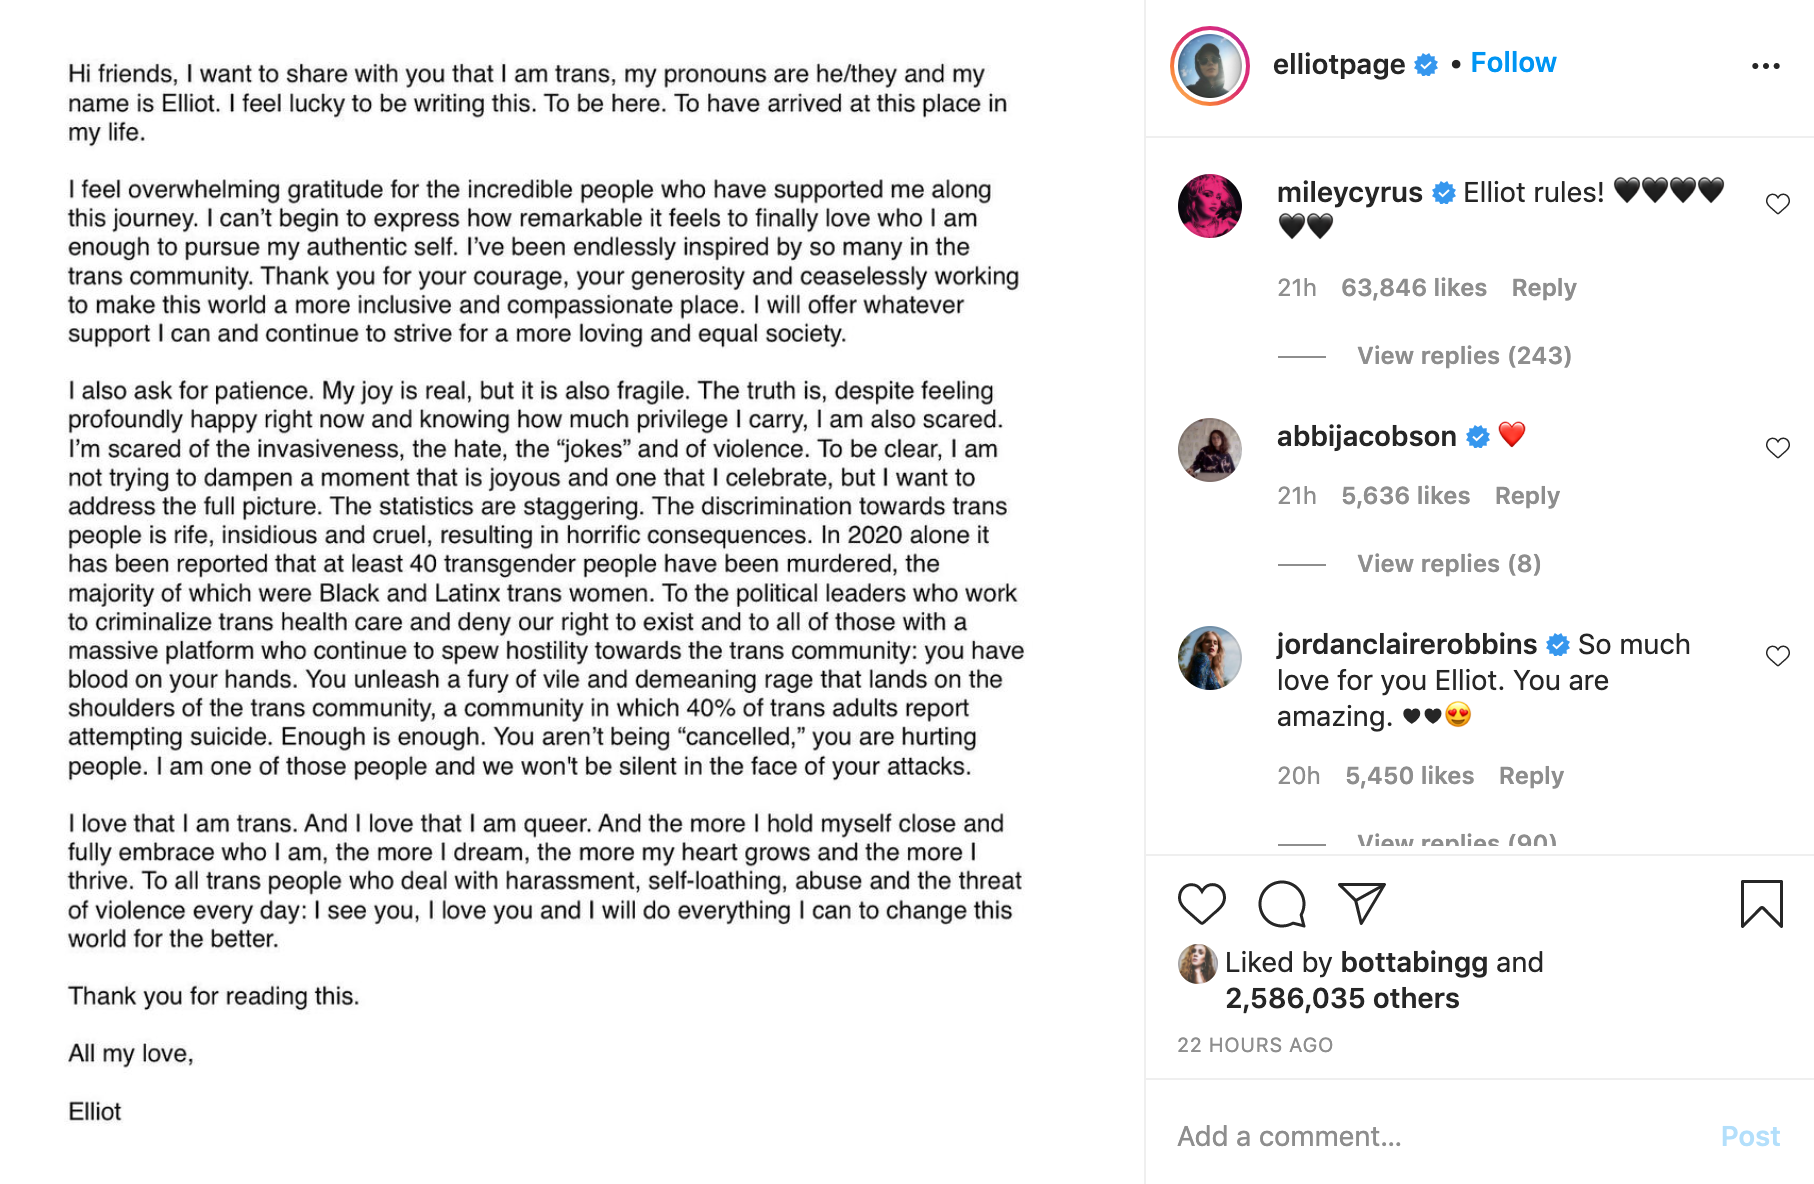The width and height of the screenshot is (1814, 1184).
Task: Toggle the like on jordanclairerobbins's comment
Action: [x=1779, y=656]
